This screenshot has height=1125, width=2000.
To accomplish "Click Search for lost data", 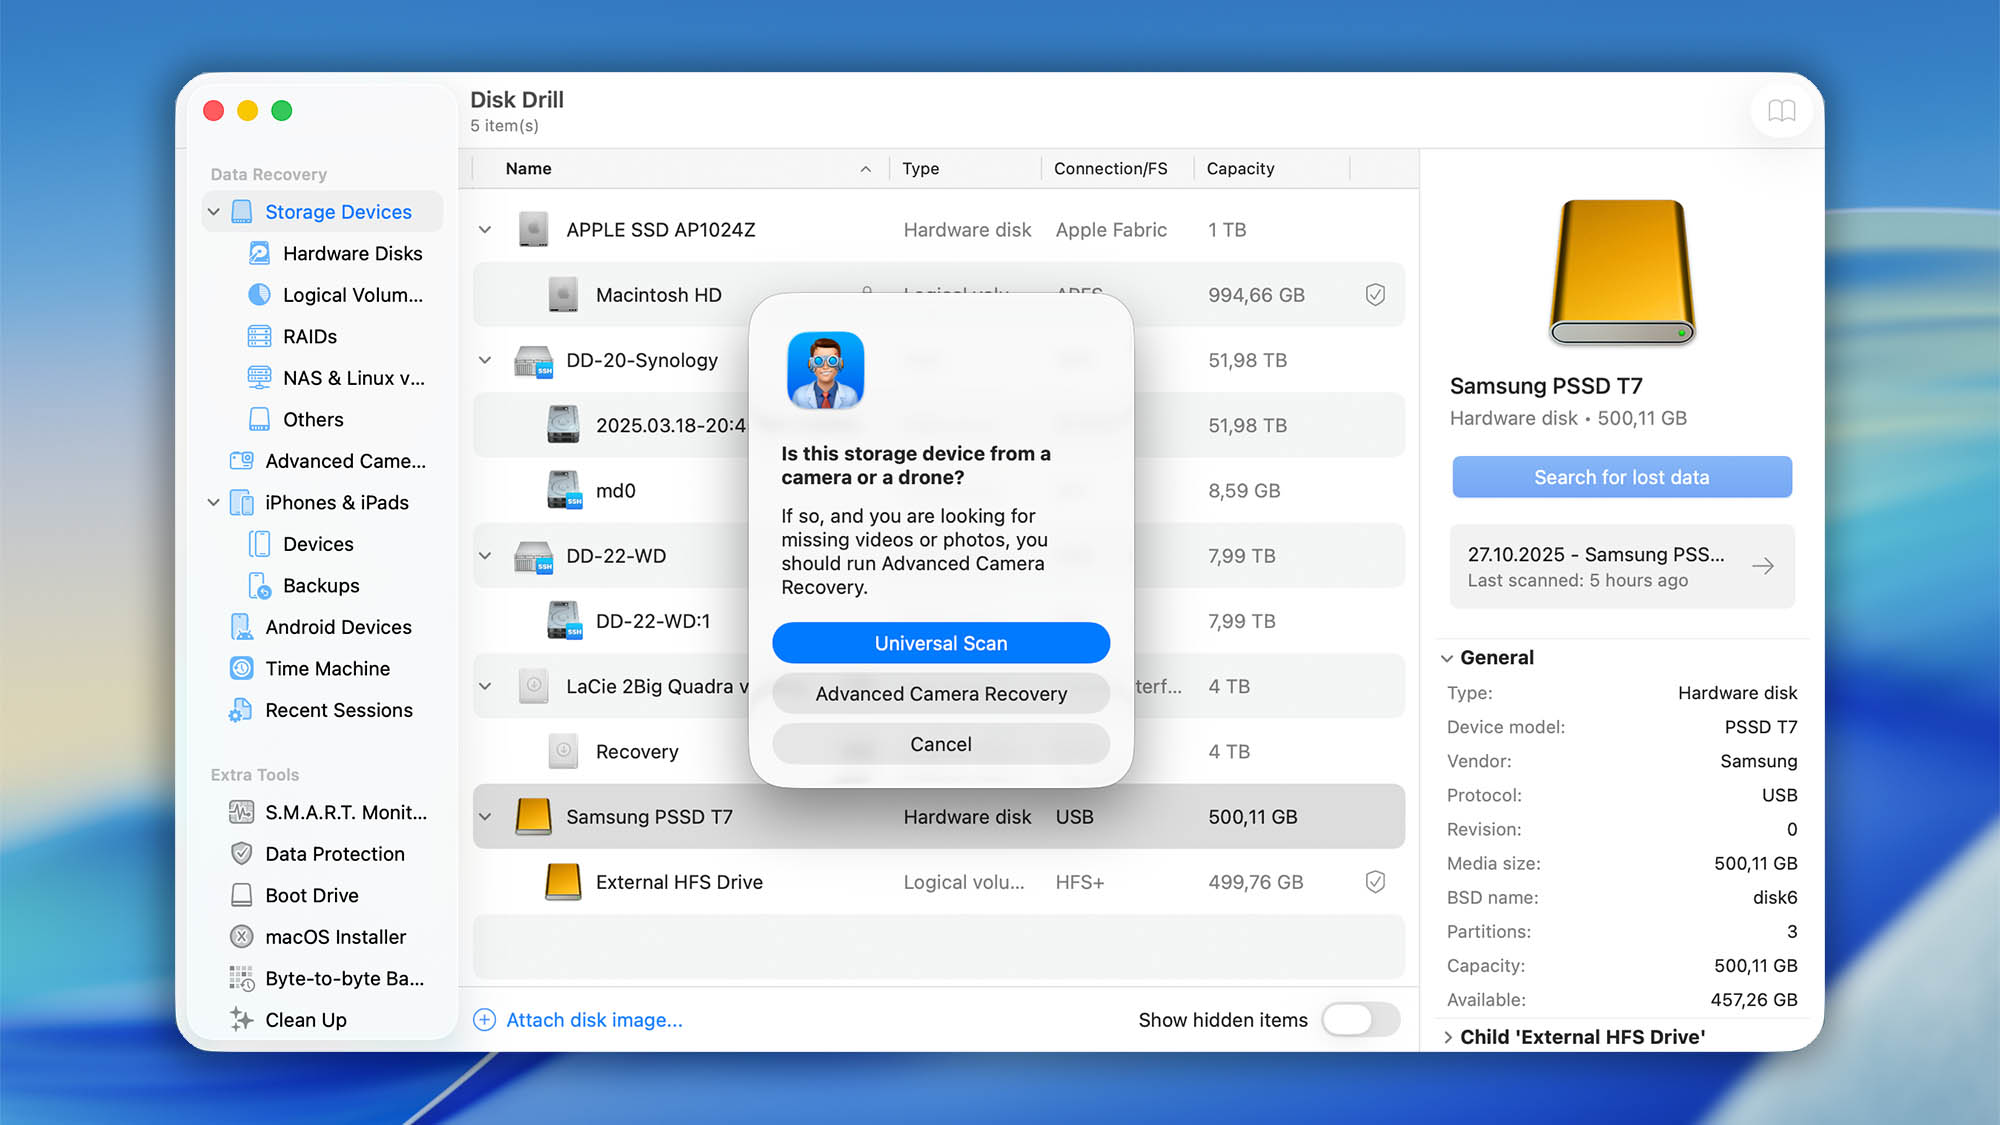I will [1621, 477].
